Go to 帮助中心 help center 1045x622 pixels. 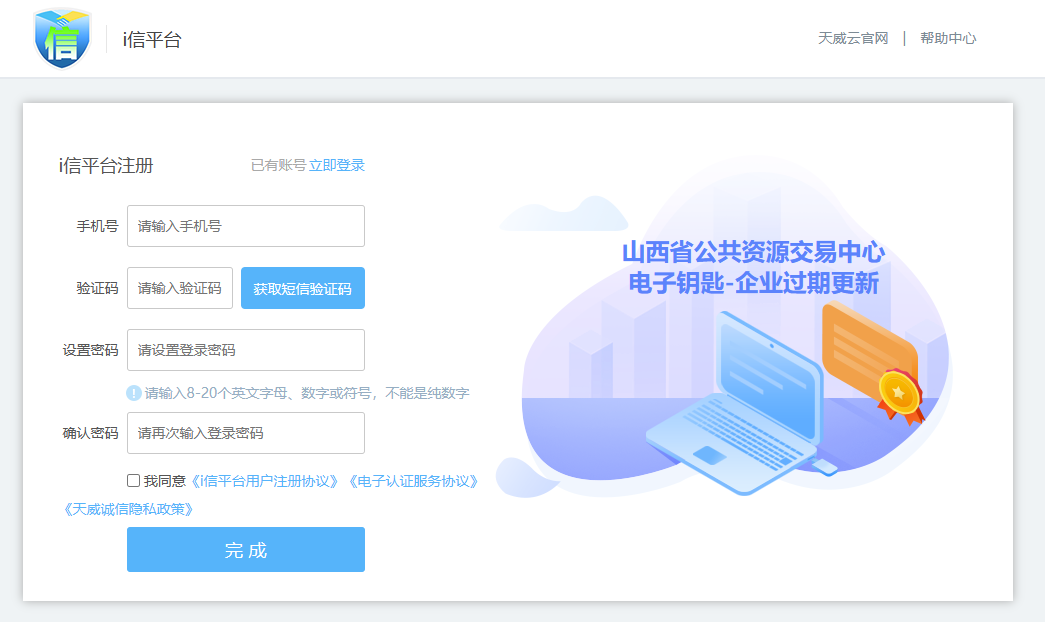(948, 38)
